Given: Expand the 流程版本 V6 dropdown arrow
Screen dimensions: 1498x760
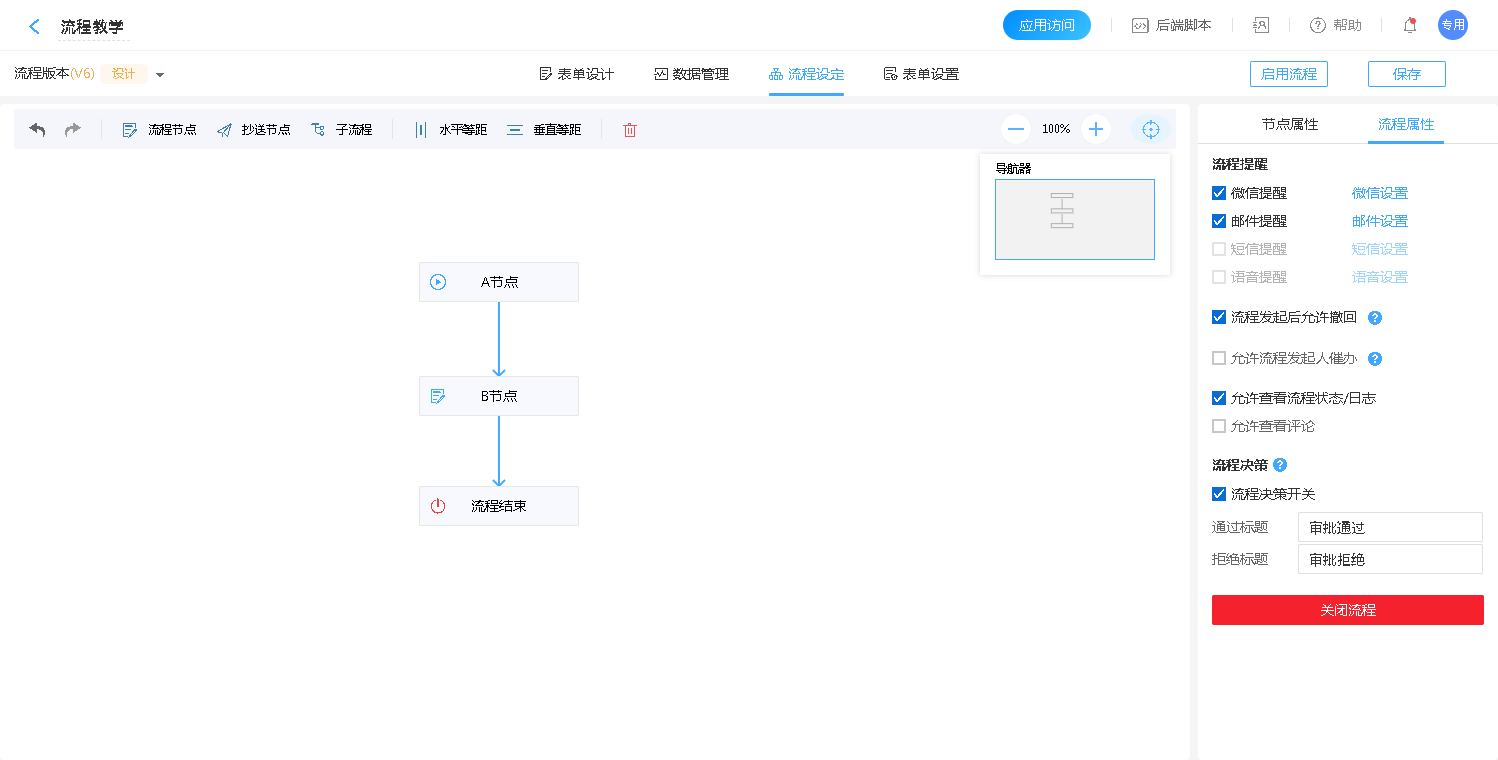Looking at the screenshot, I should (160, 75).
